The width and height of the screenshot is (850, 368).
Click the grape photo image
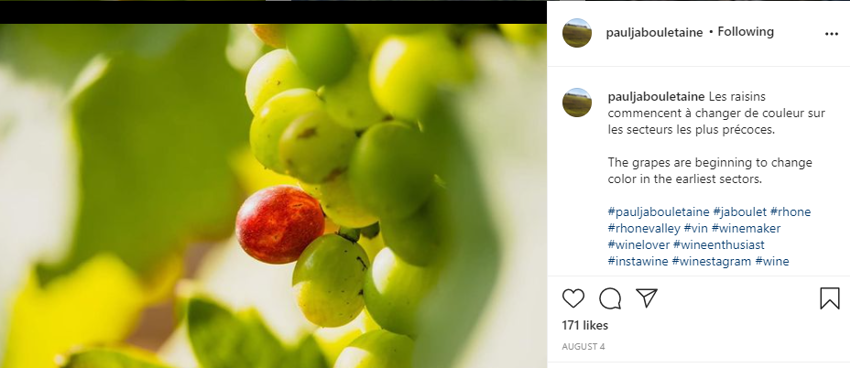click(273, 196)
